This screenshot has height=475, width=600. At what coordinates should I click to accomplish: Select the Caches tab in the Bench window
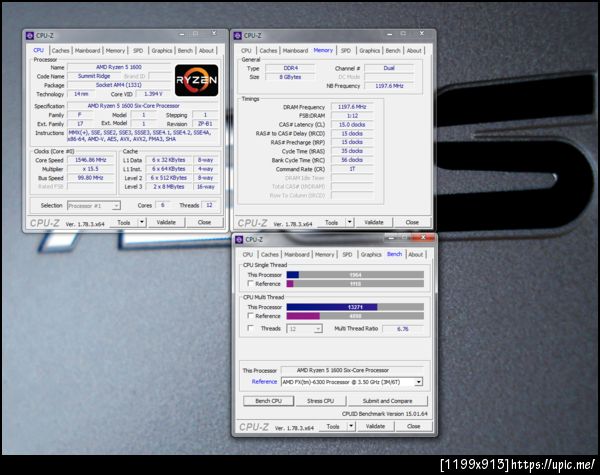point(270,255)
